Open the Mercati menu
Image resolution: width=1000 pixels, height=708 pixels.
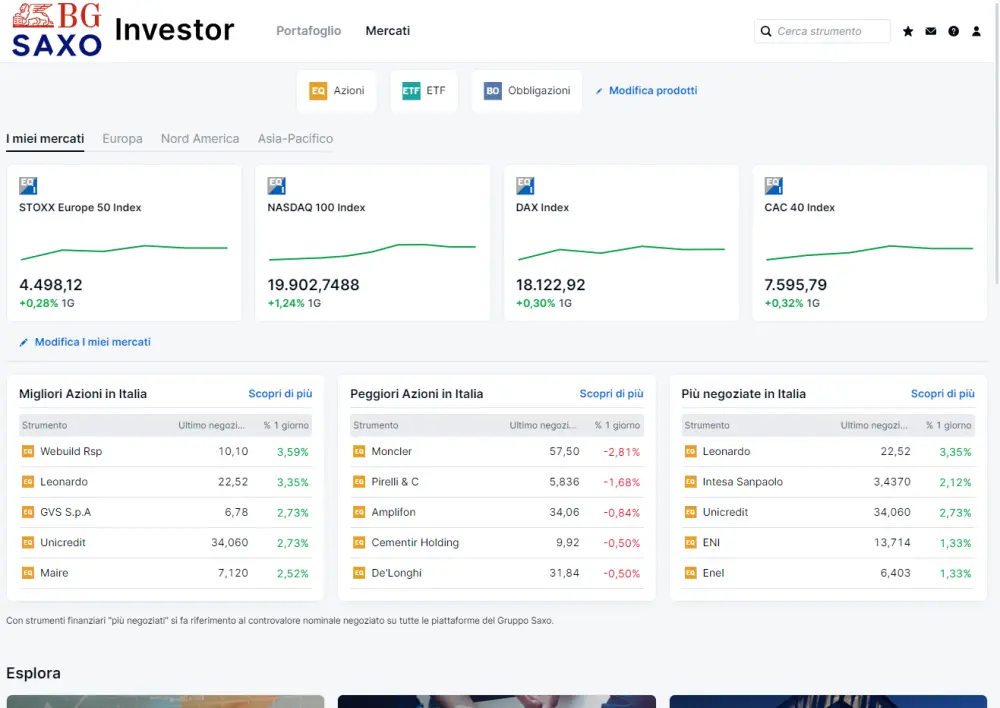click(x=388, y=31)
